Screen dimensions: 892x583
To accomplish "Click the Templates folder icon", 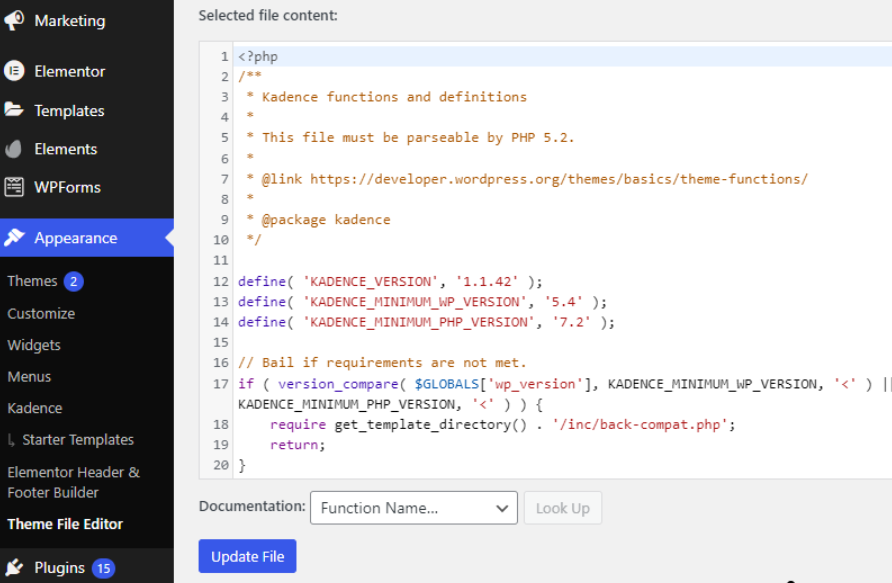I will coord(14,110).
